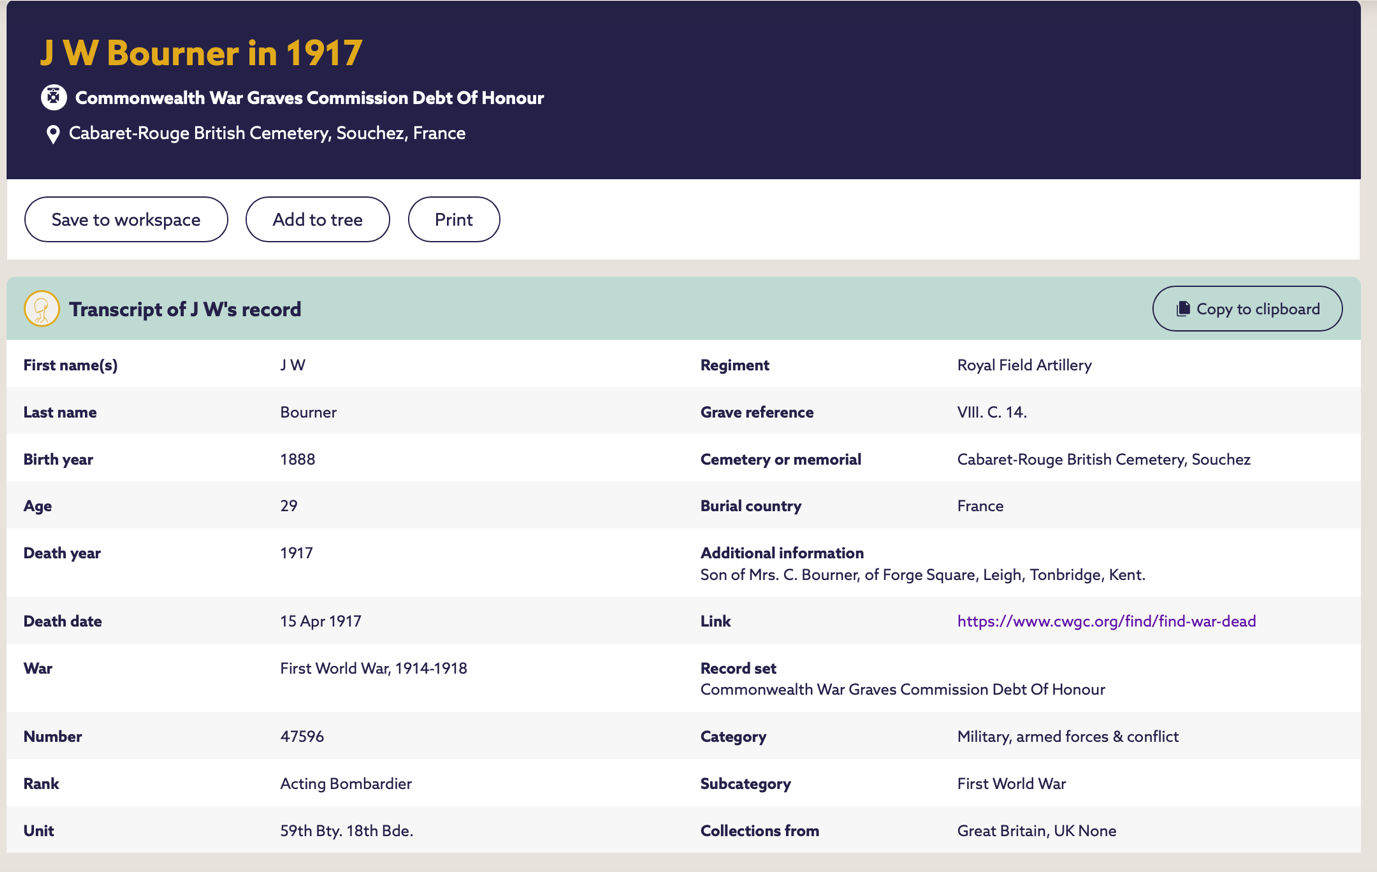Select the service number '47596'
This screenshot has width=1377, height=872.
302,736
